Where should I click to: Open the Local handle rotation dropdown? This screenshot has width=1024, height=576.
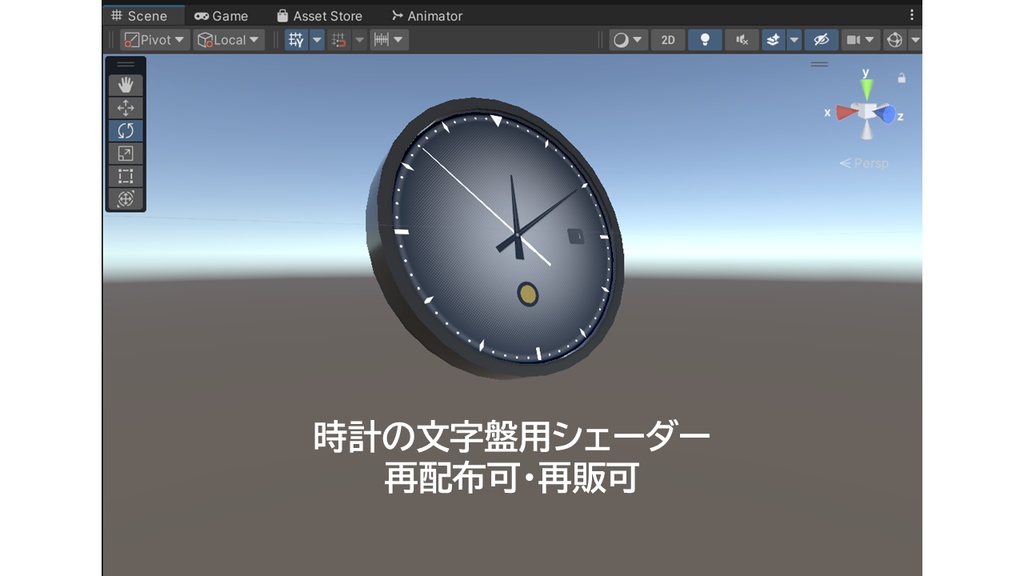pos(226,40)
